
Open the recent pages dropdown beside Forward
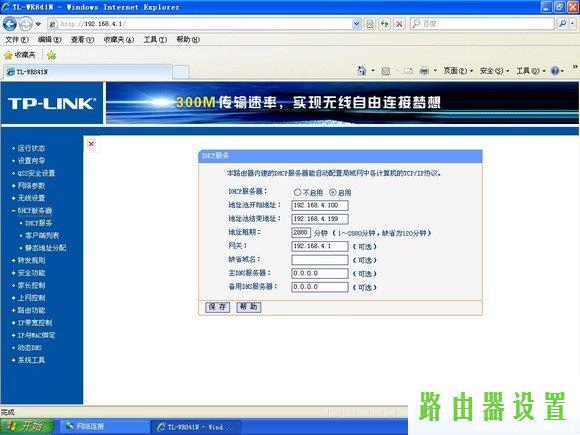[x=38, y=24]
